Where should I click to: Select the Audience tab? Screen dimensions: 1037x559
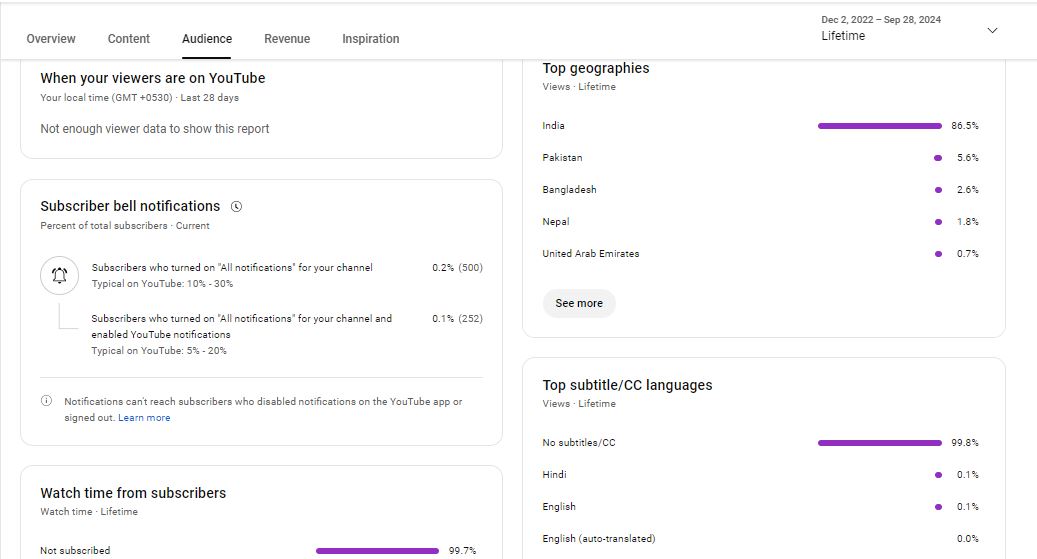pos(207,39)
